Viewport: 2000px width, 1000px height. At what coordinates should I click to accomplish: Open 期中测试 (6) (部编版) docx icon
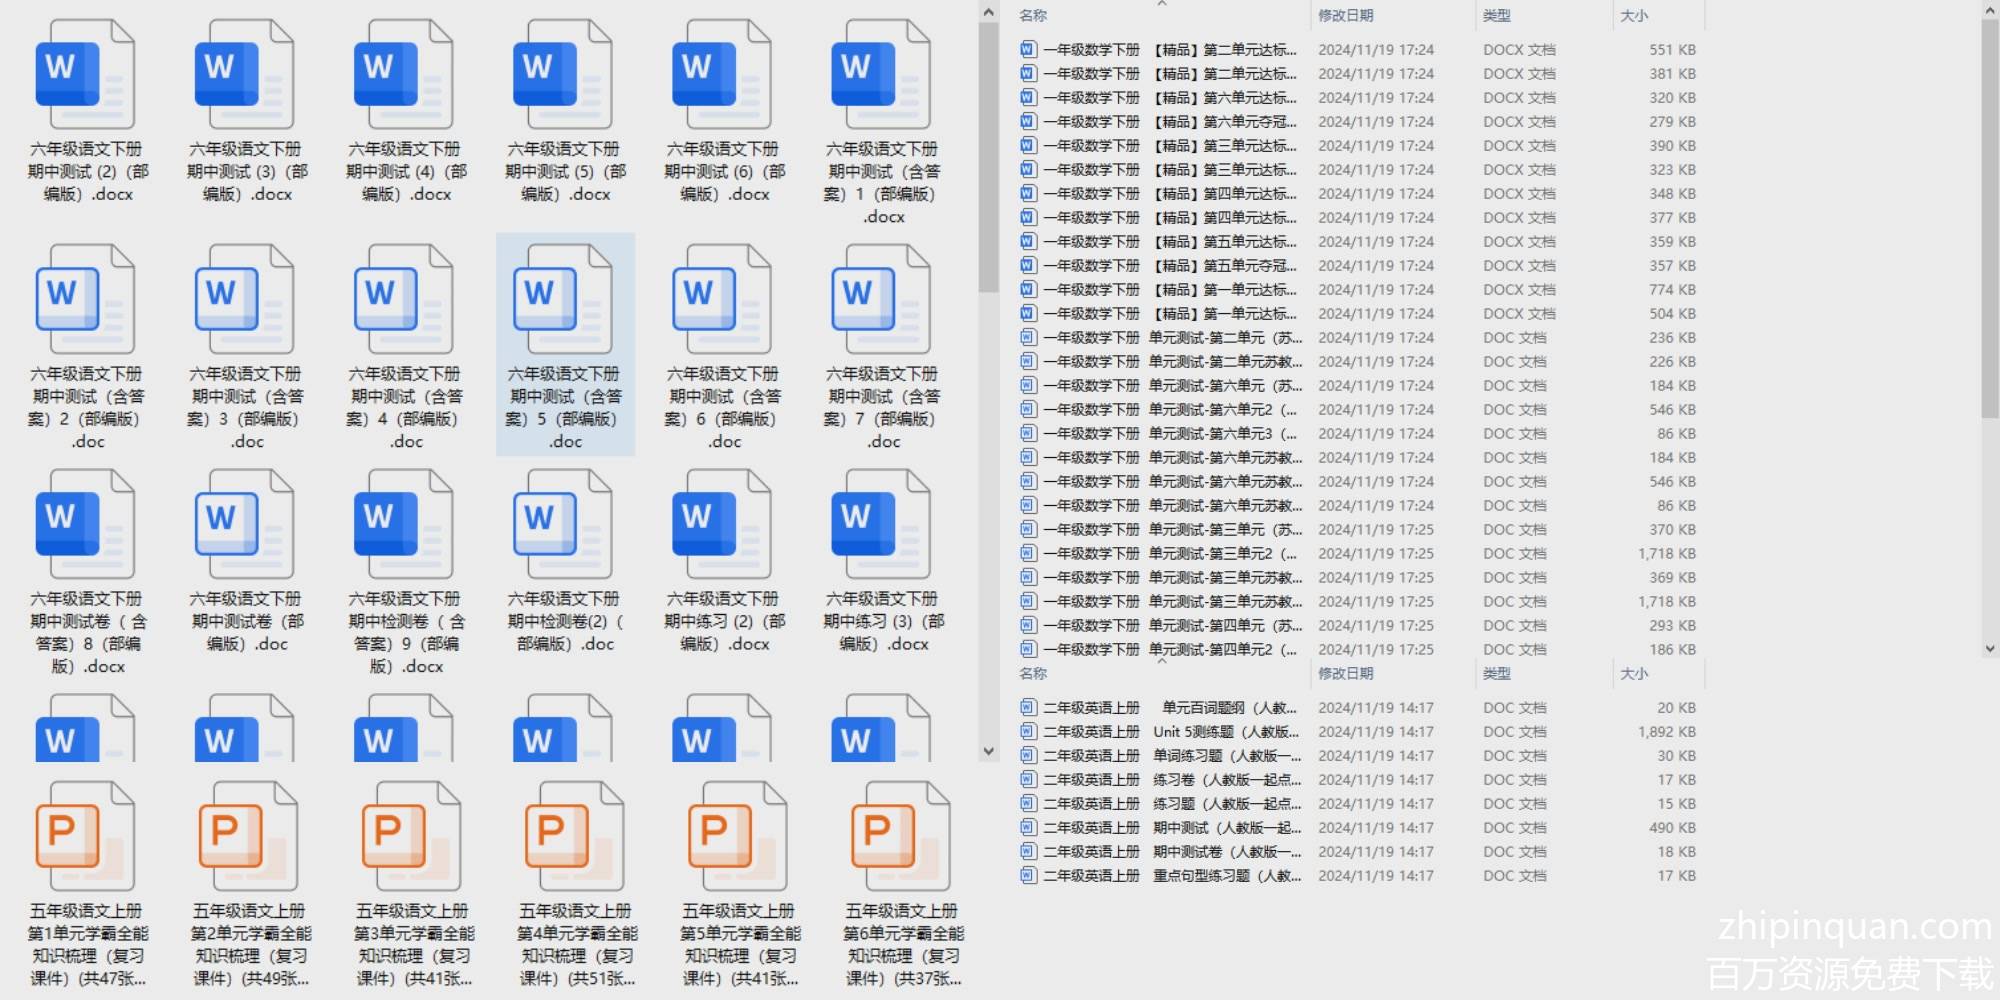722,76
